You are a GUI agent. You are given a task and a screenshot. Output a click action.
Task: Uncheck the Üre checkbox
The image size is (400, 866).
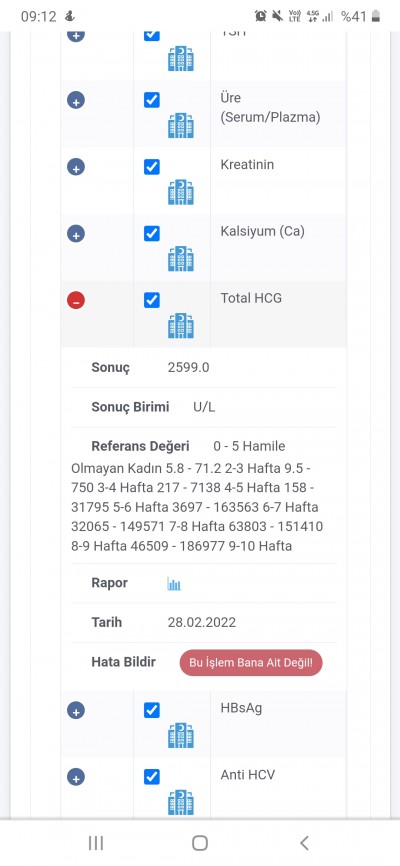point(152,100)
